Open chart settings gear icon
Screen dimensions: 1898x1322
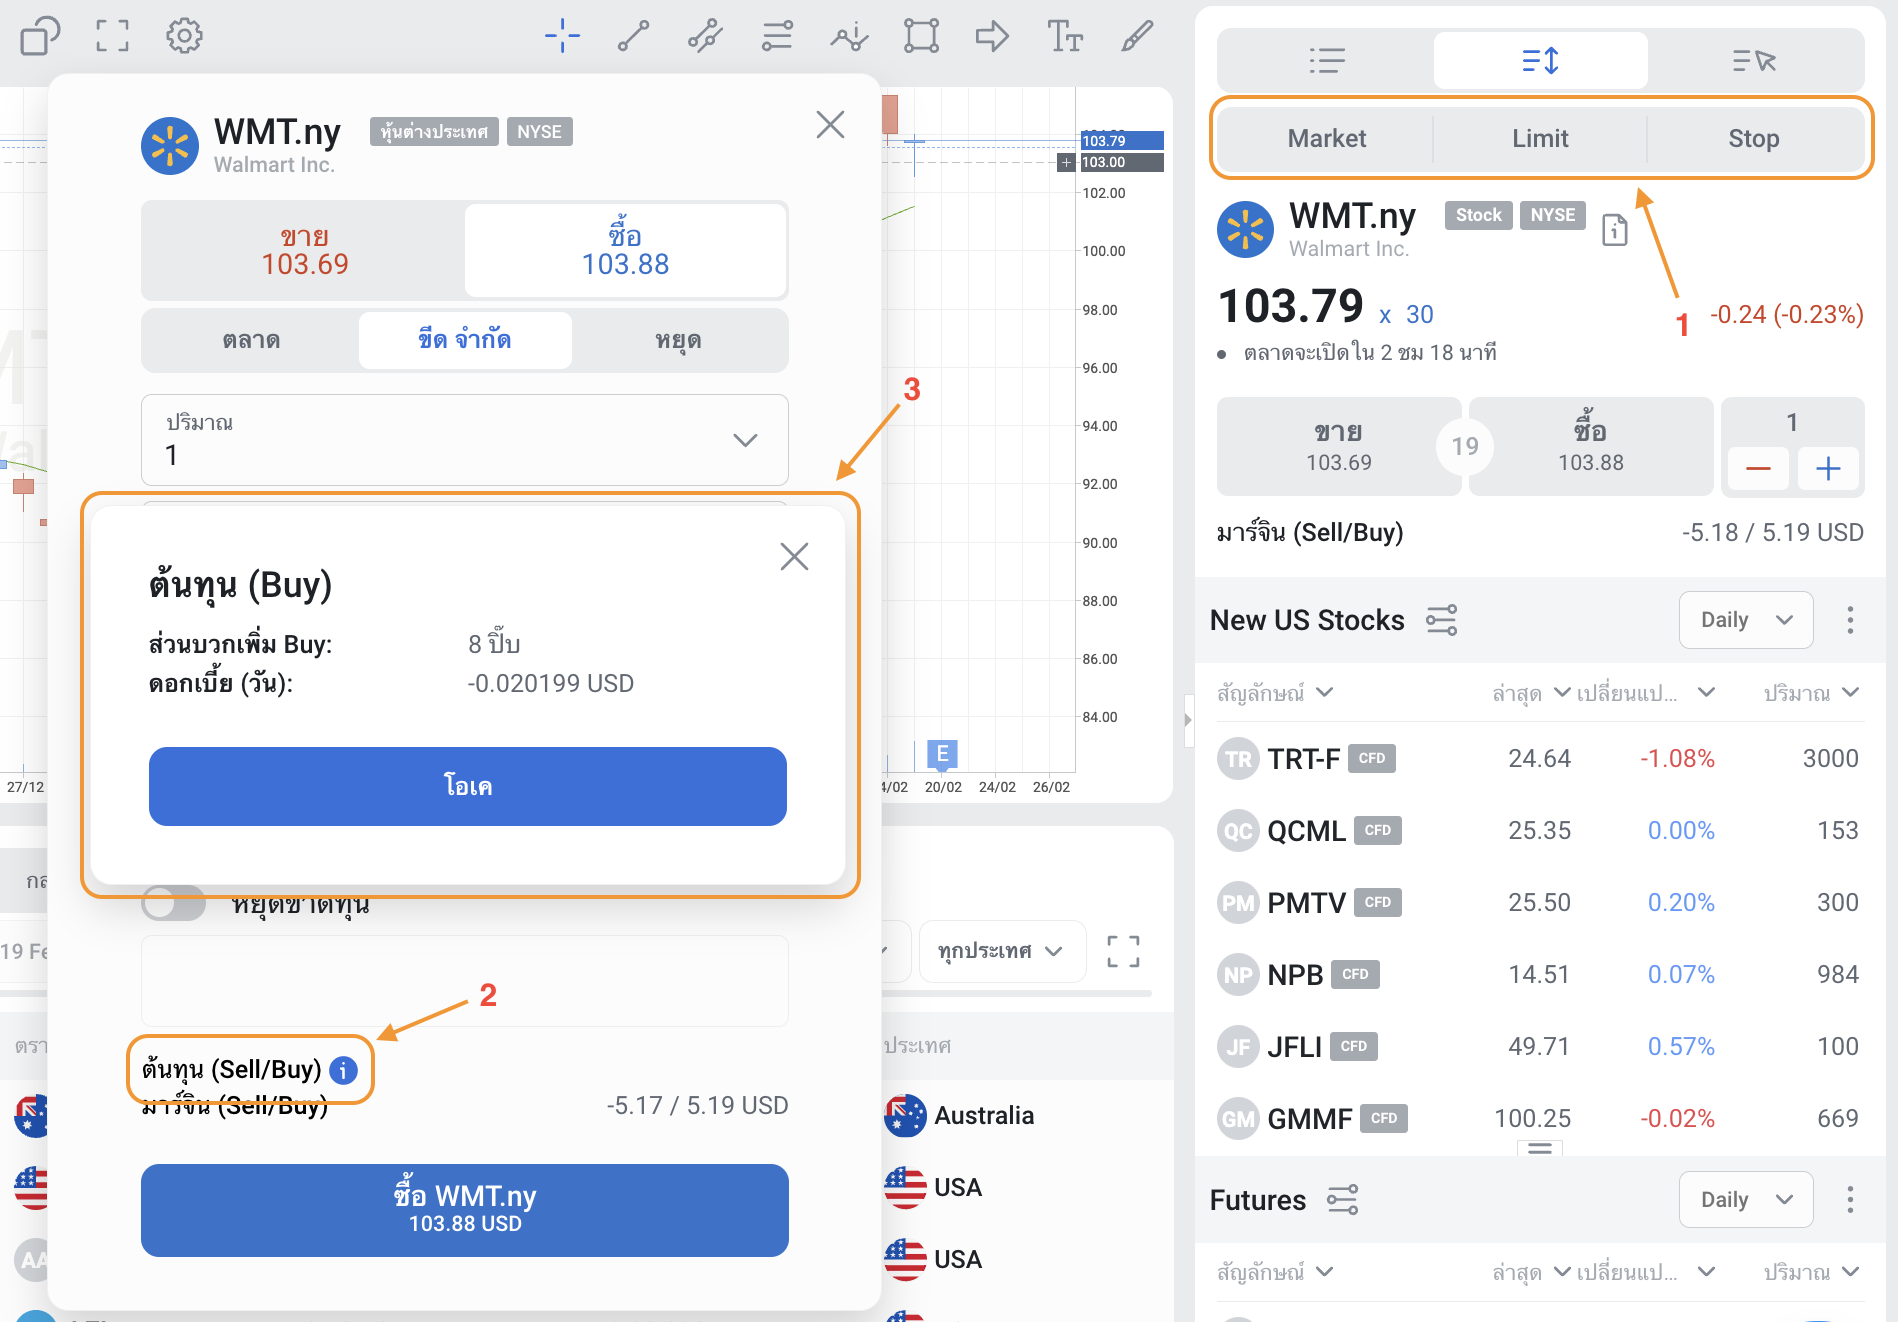pyautogui.click(x=184, y=37)
